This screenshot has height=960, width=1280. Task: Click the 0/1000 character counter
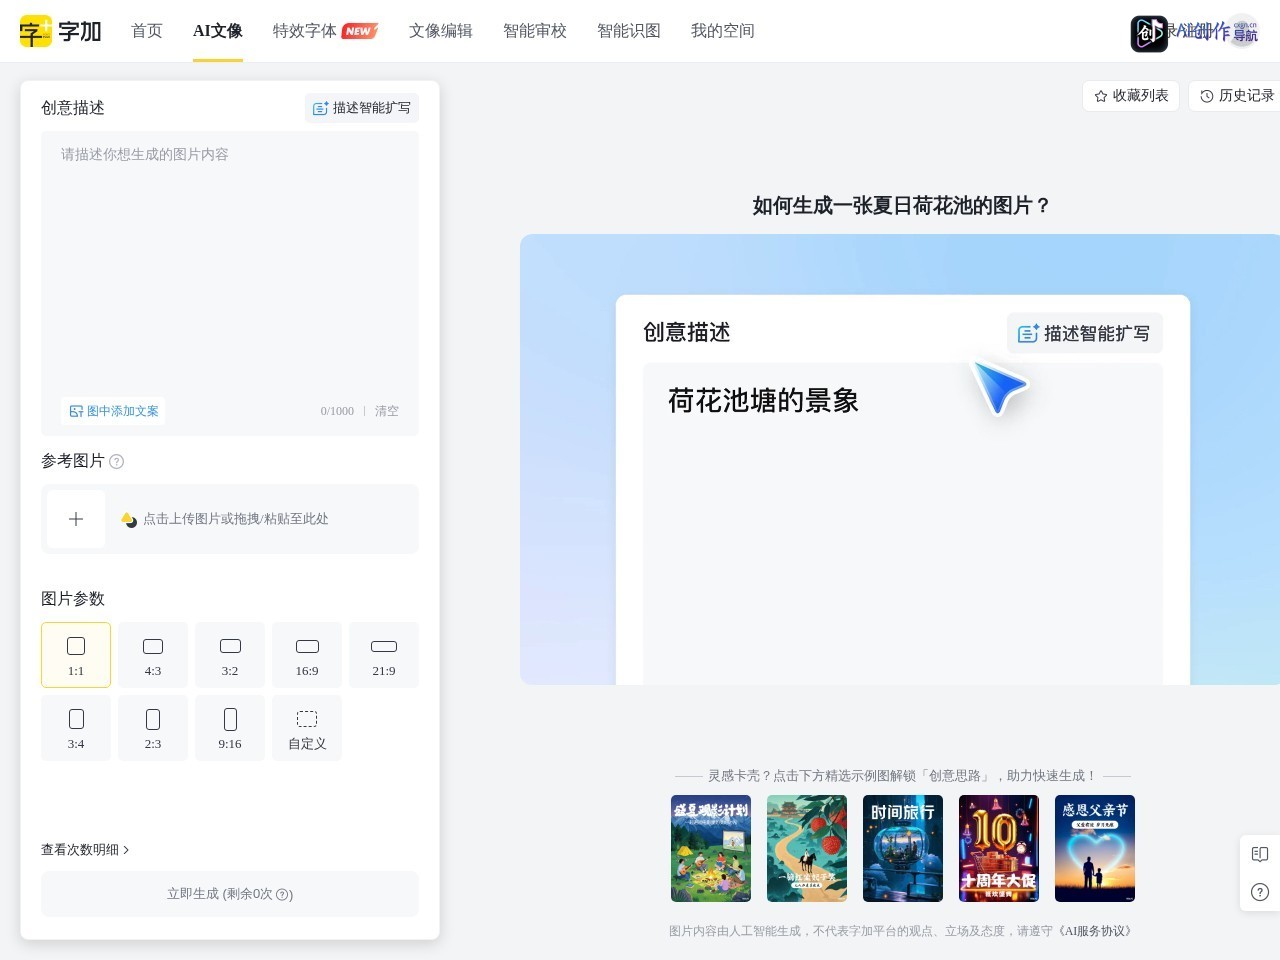tap(337, 411)
